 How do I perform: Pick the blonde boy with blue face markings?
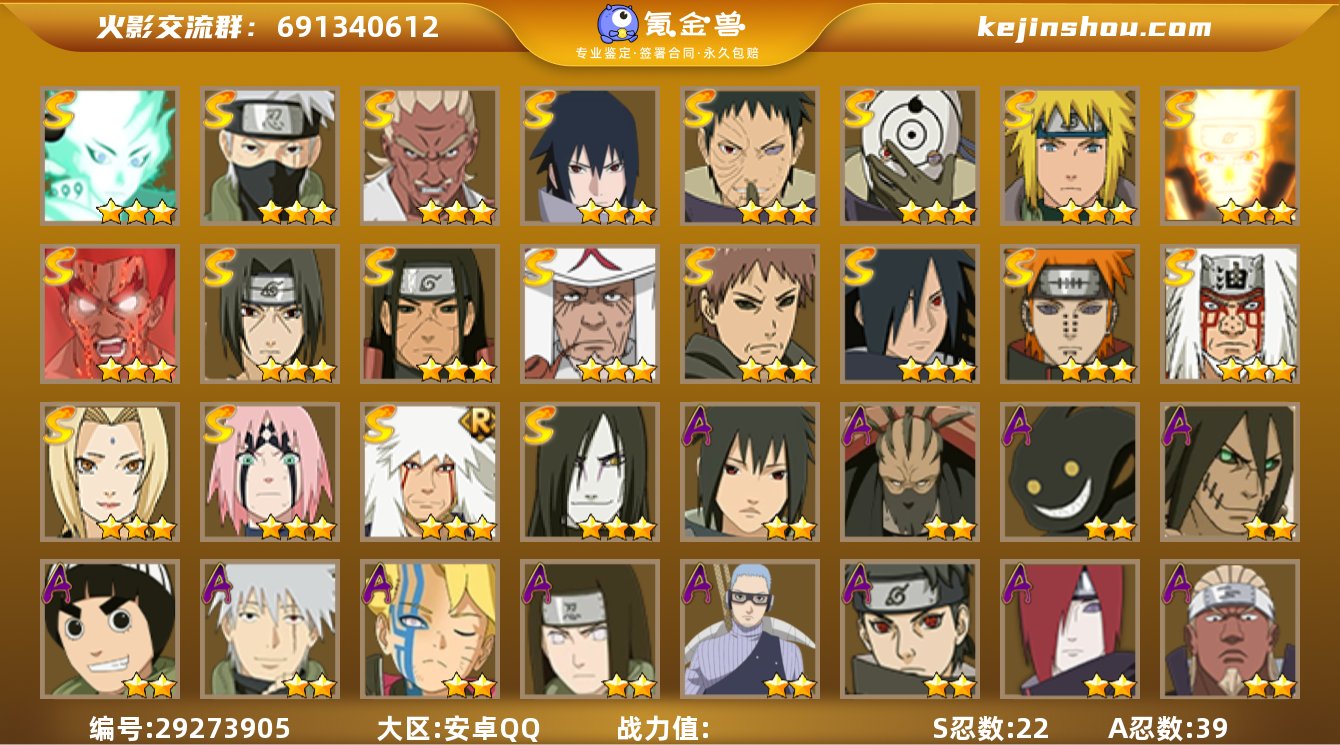coord(430,629)
